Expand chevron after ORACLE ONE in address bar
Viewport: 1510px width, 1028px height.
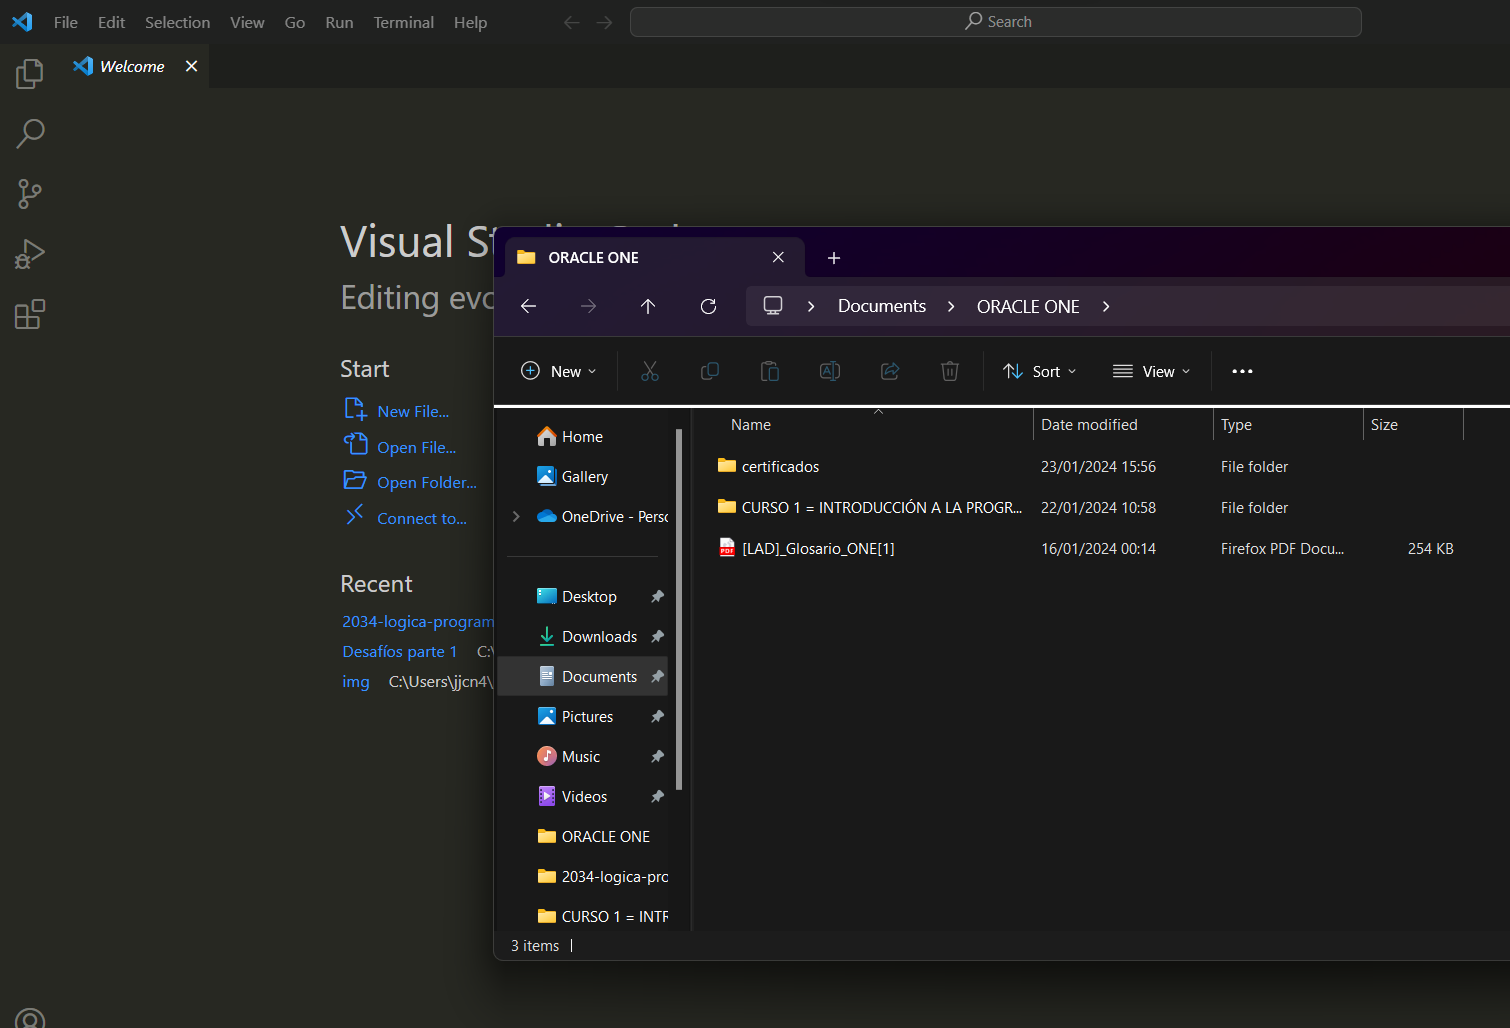click(x=1105, y=306)
